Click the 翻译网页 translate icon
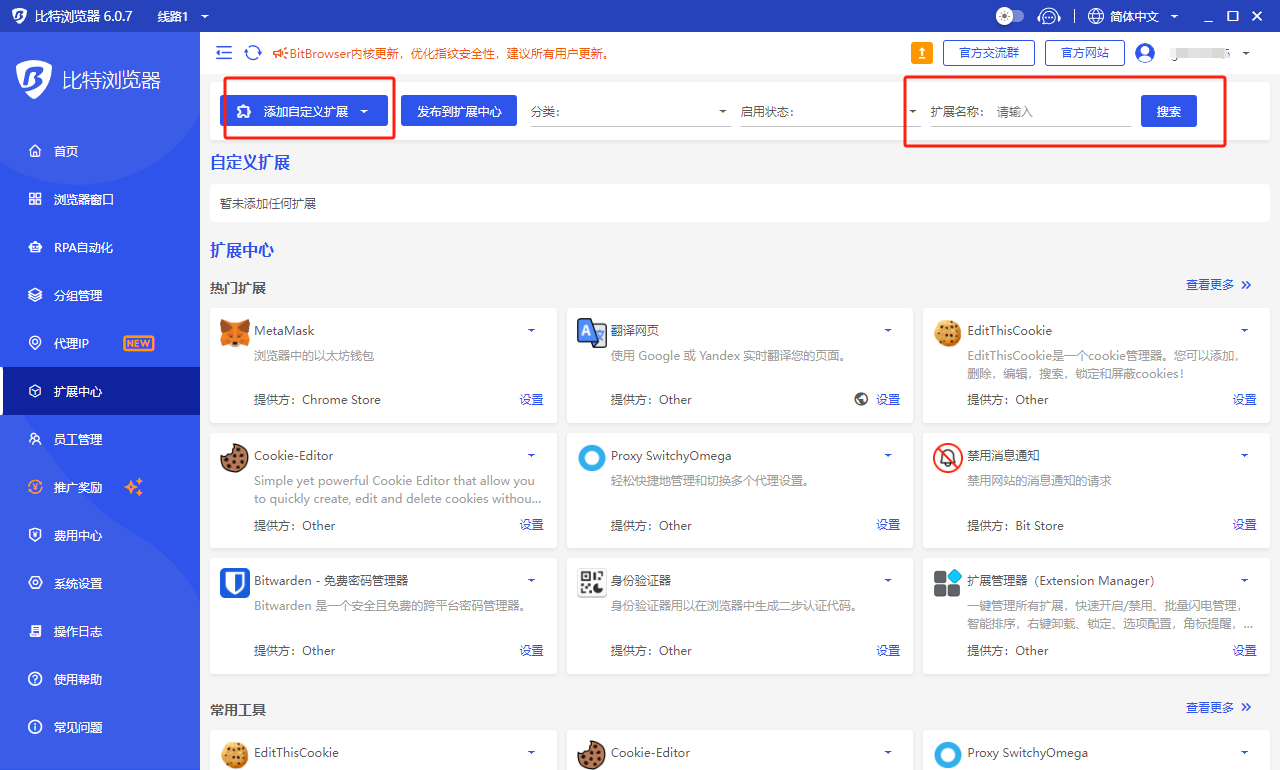 [x=592, y=333]
